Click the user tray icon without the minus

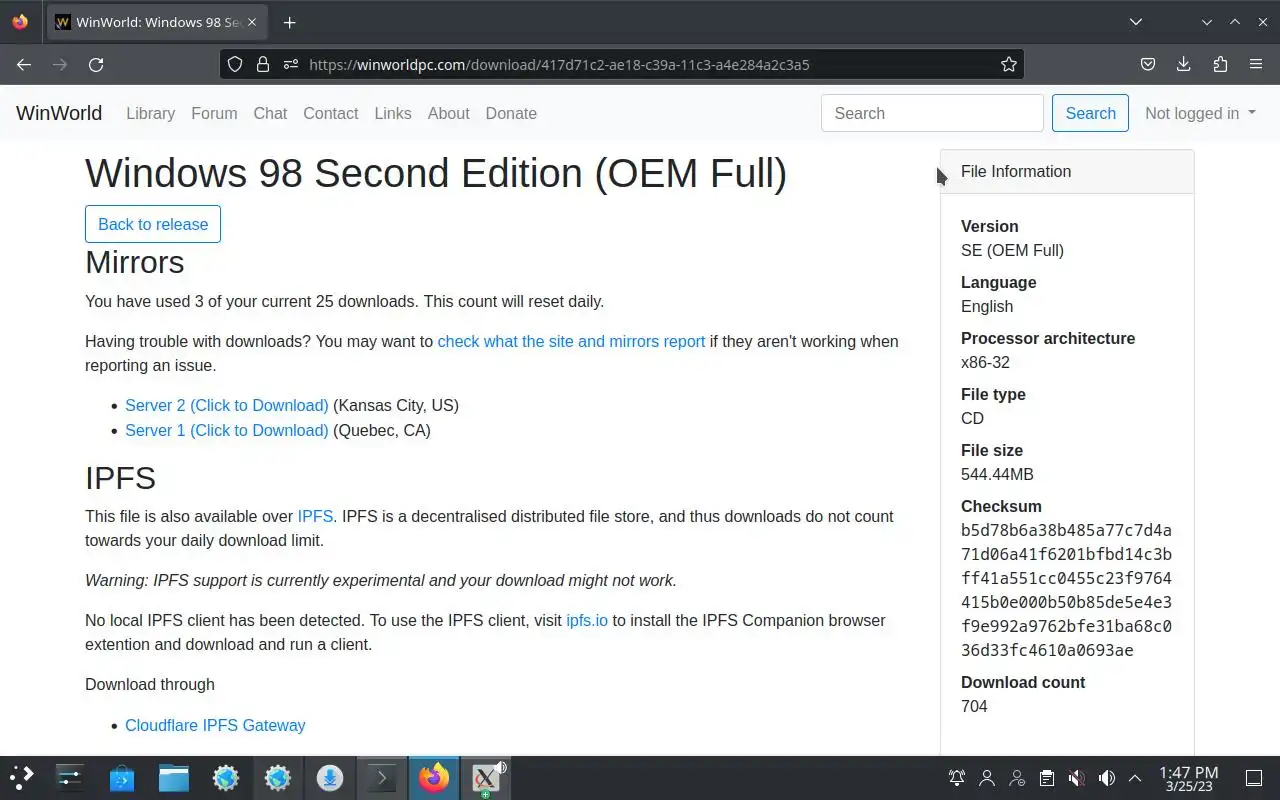point(987,778)
